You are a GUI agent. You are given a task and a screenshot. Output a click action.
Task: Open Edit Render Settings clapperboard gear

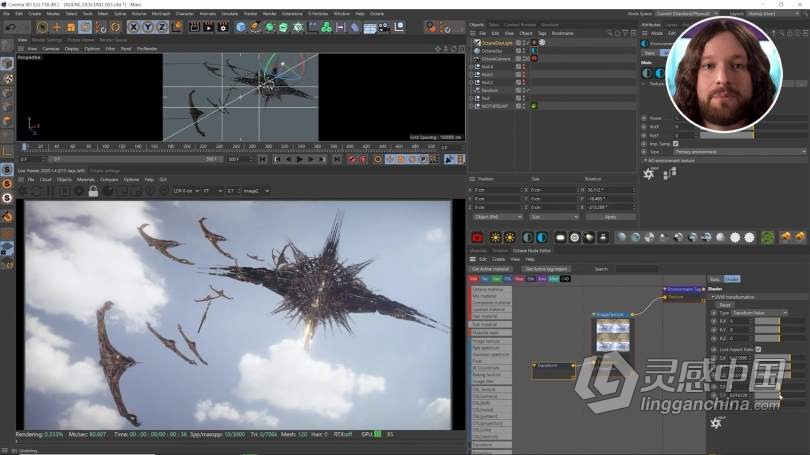click(x=223, y=27)
